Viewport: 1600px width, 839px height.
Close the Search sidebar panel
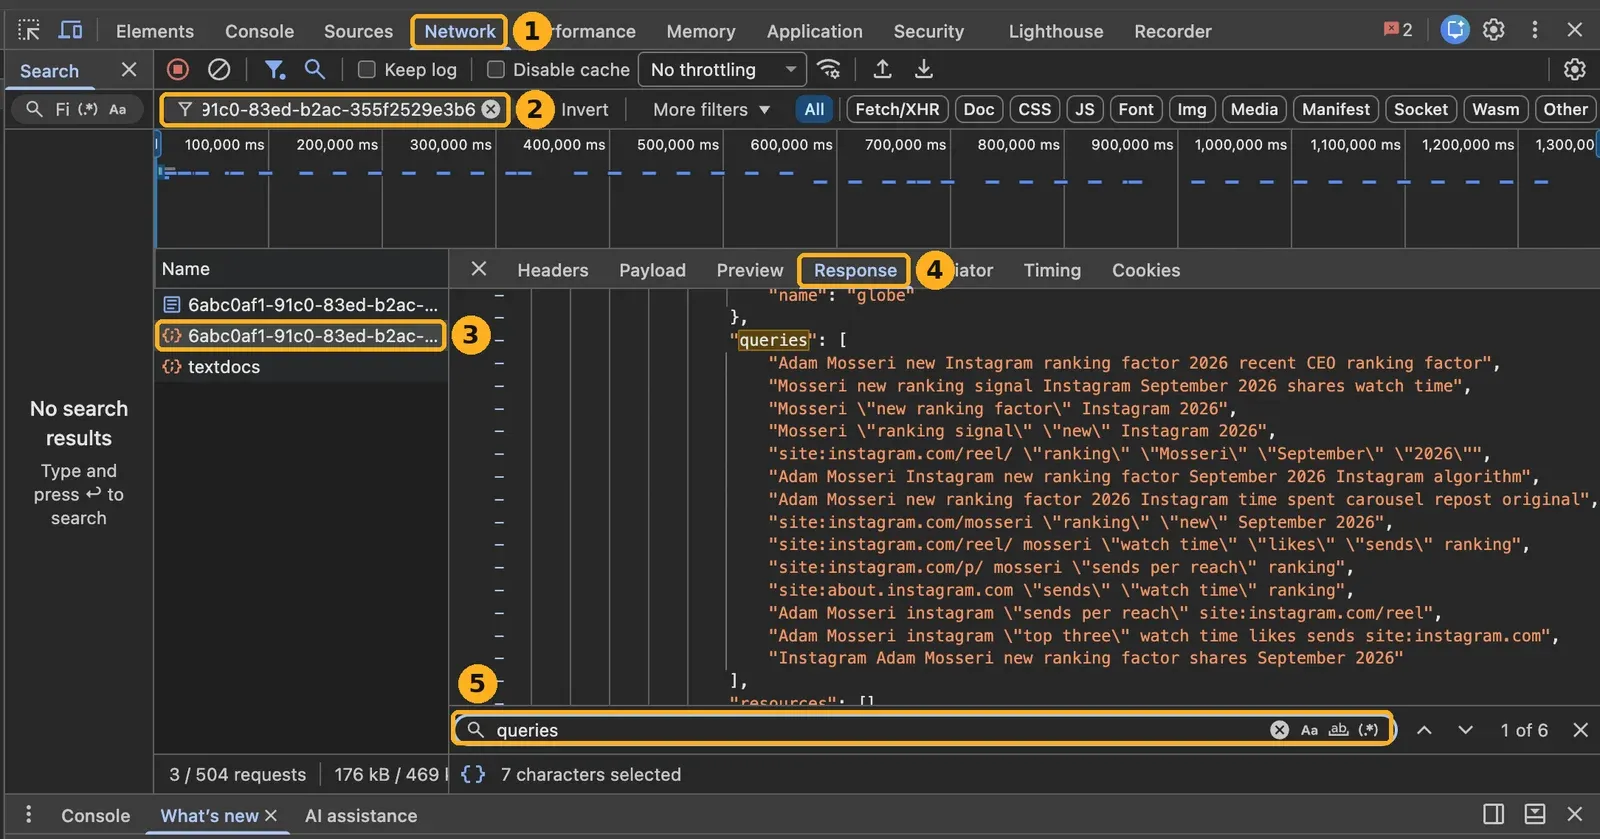[x=129, y=70]
